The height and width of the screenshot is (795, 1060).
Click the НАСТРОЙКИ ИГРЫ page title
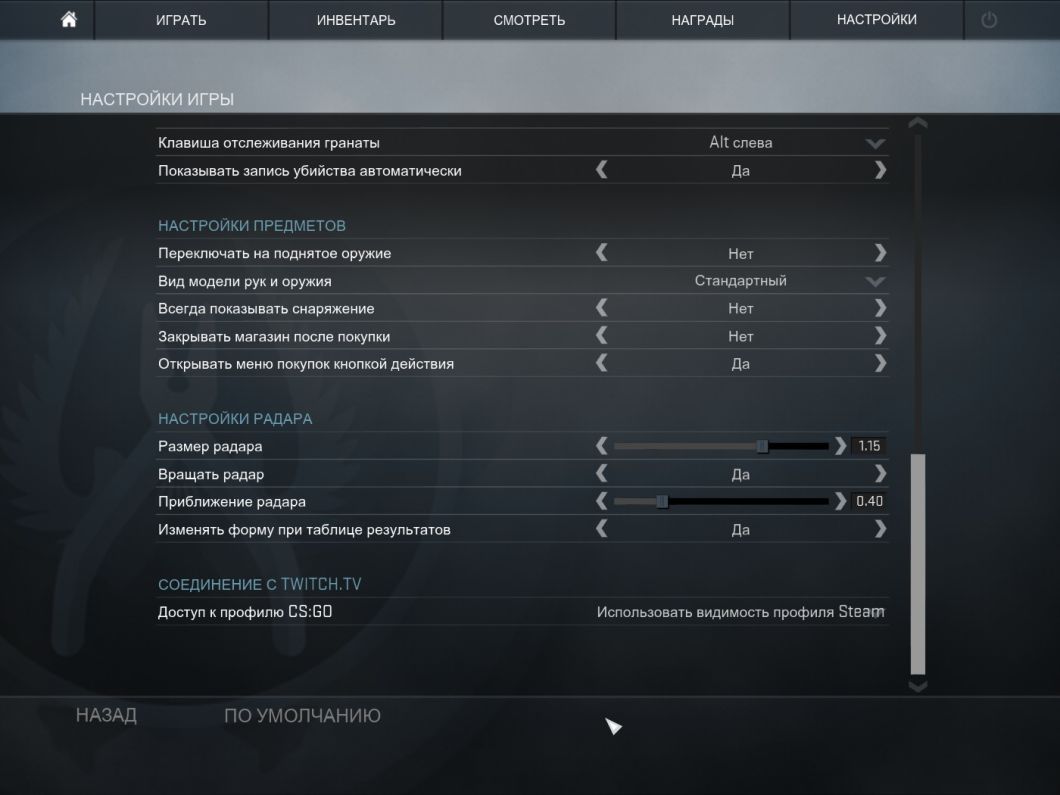pyautogui.click(x=157, y=99)
